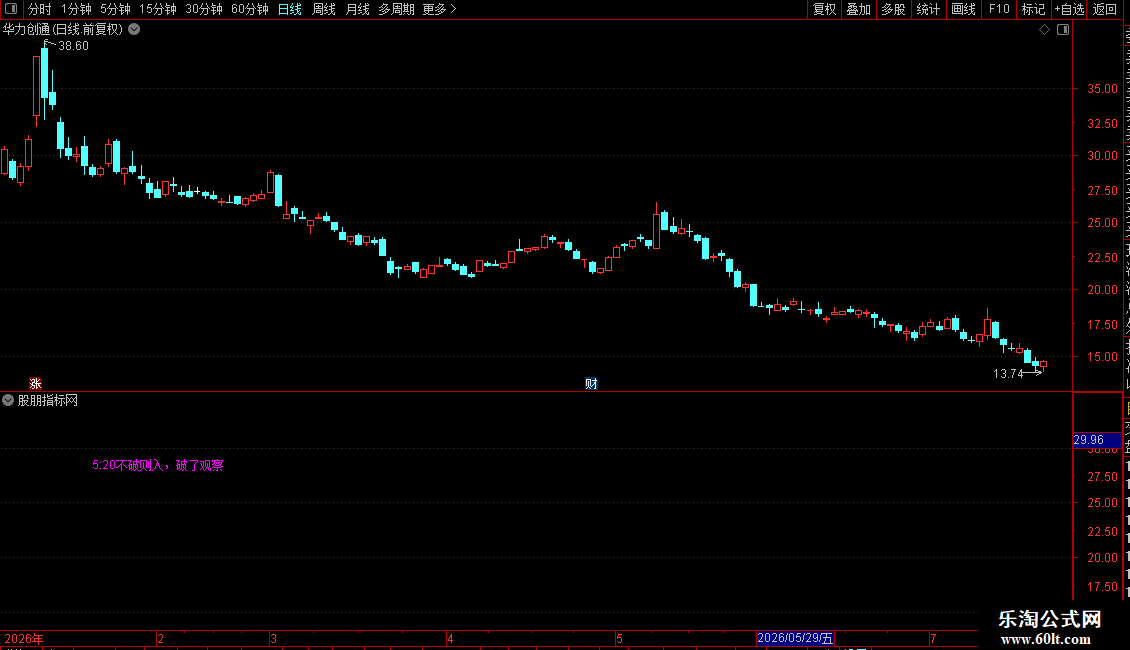Image resolution: width=1130 pixels, height=650 pixels.
Task: Open F10 company information
Action: 999,9
